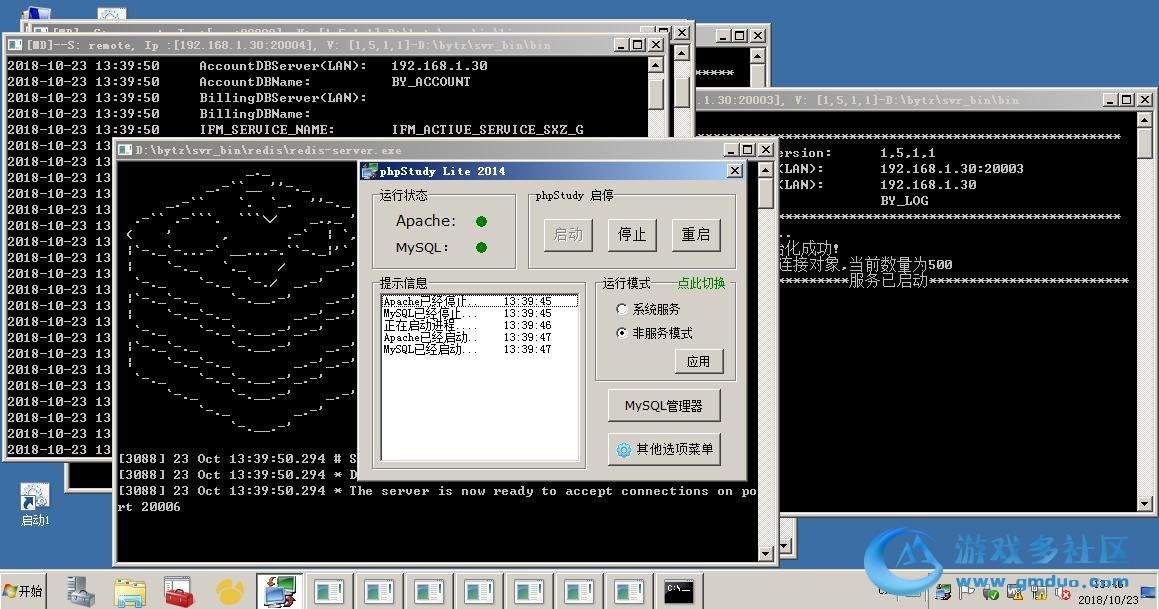Click the red X tray icon
Image resolution: width=1159 pixels, height=609 pixels.
[1063, 593]
